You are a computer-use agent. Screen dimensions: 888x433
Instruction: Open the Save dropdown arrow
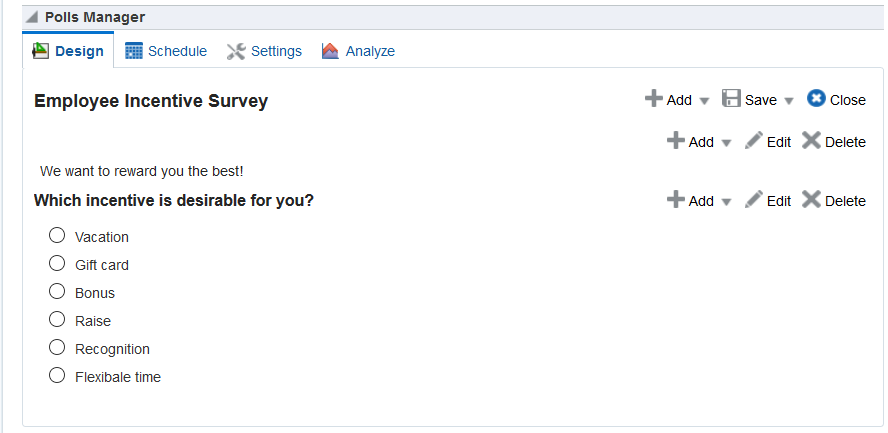[789, 101]
